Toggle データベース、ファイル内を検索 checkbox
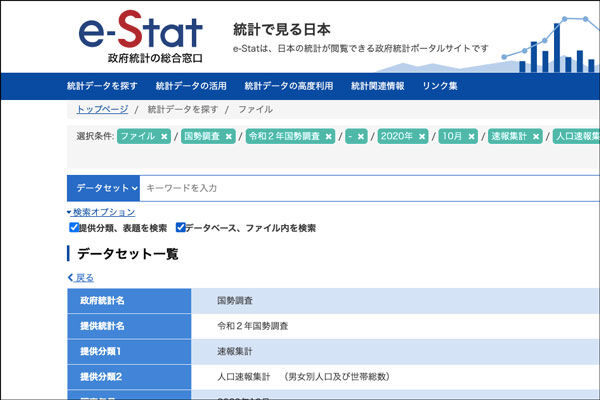 pyautogui.click(x=180, y=227)
